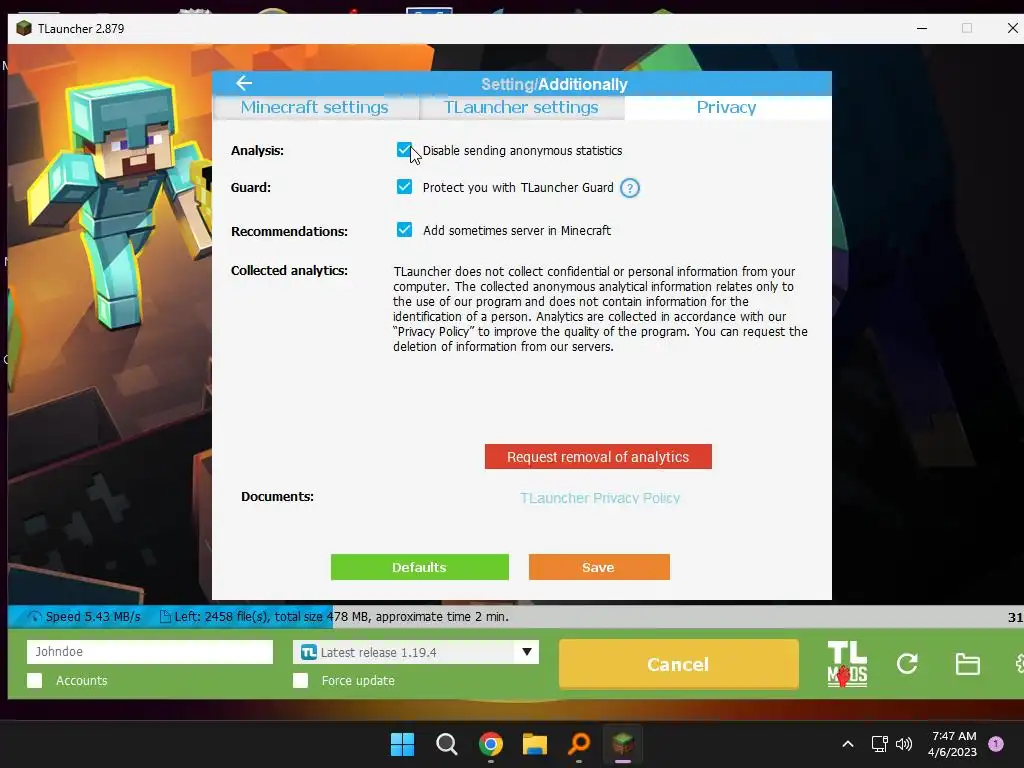The width and height of the screenshot is (1024, 768).
Task: Click the Johndoe username field
Action: click(x=150, y=652)
